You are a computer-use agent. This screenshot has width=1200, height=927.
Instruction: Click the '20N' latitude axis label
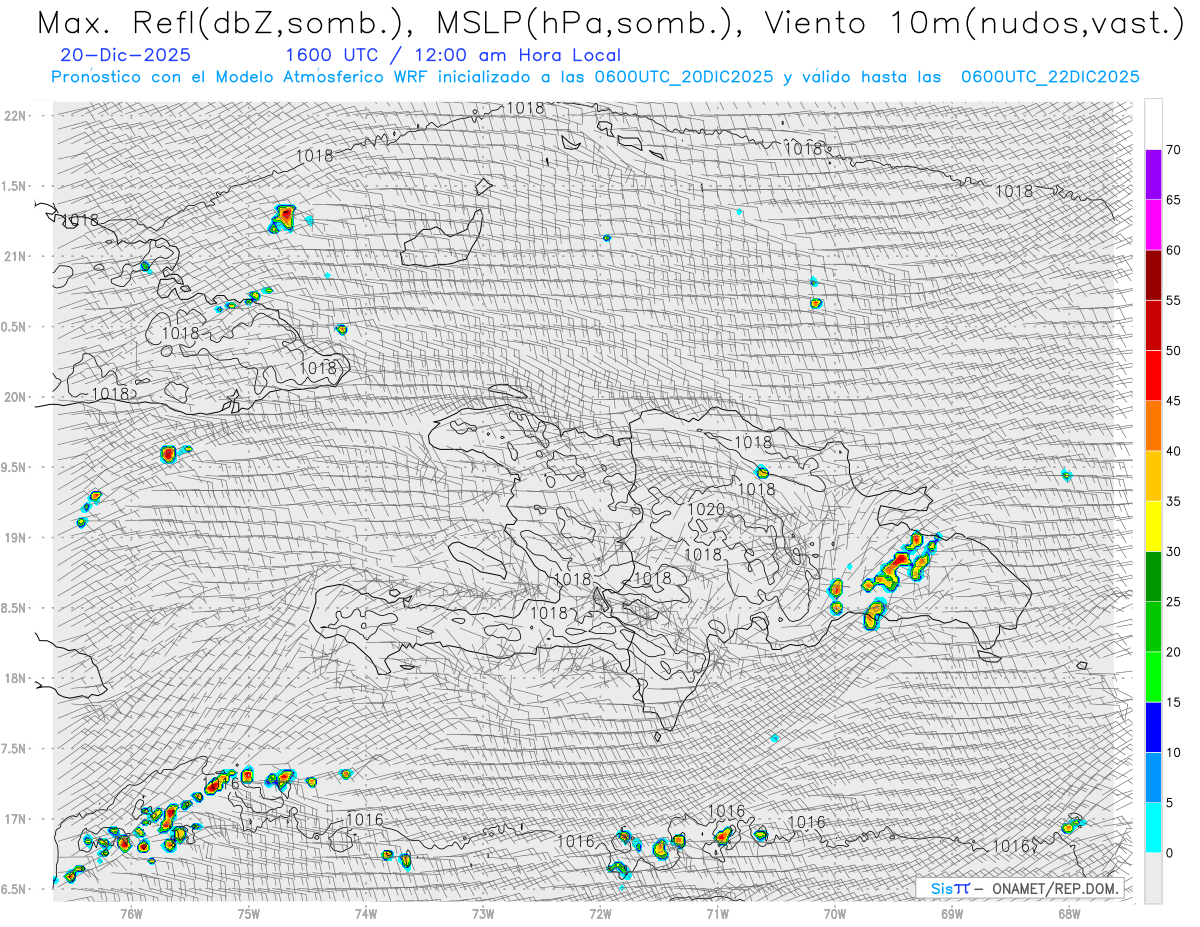point(15,397)
